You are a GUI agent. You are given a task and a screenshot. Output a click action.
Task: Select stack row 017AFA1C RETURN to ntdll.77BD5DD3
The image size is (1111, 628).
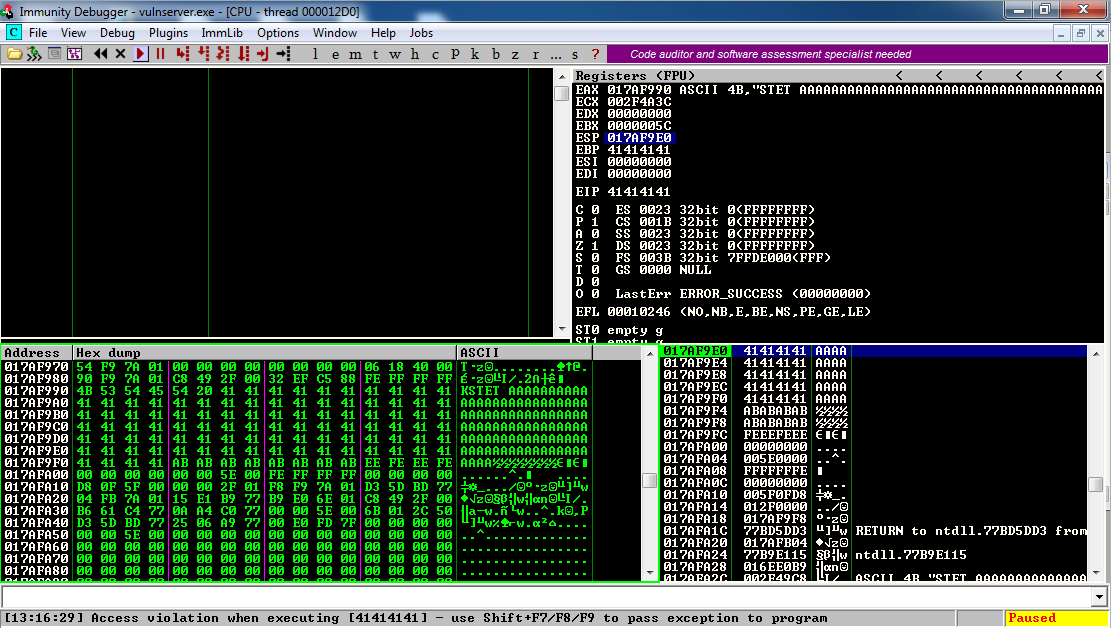point(874,531)
